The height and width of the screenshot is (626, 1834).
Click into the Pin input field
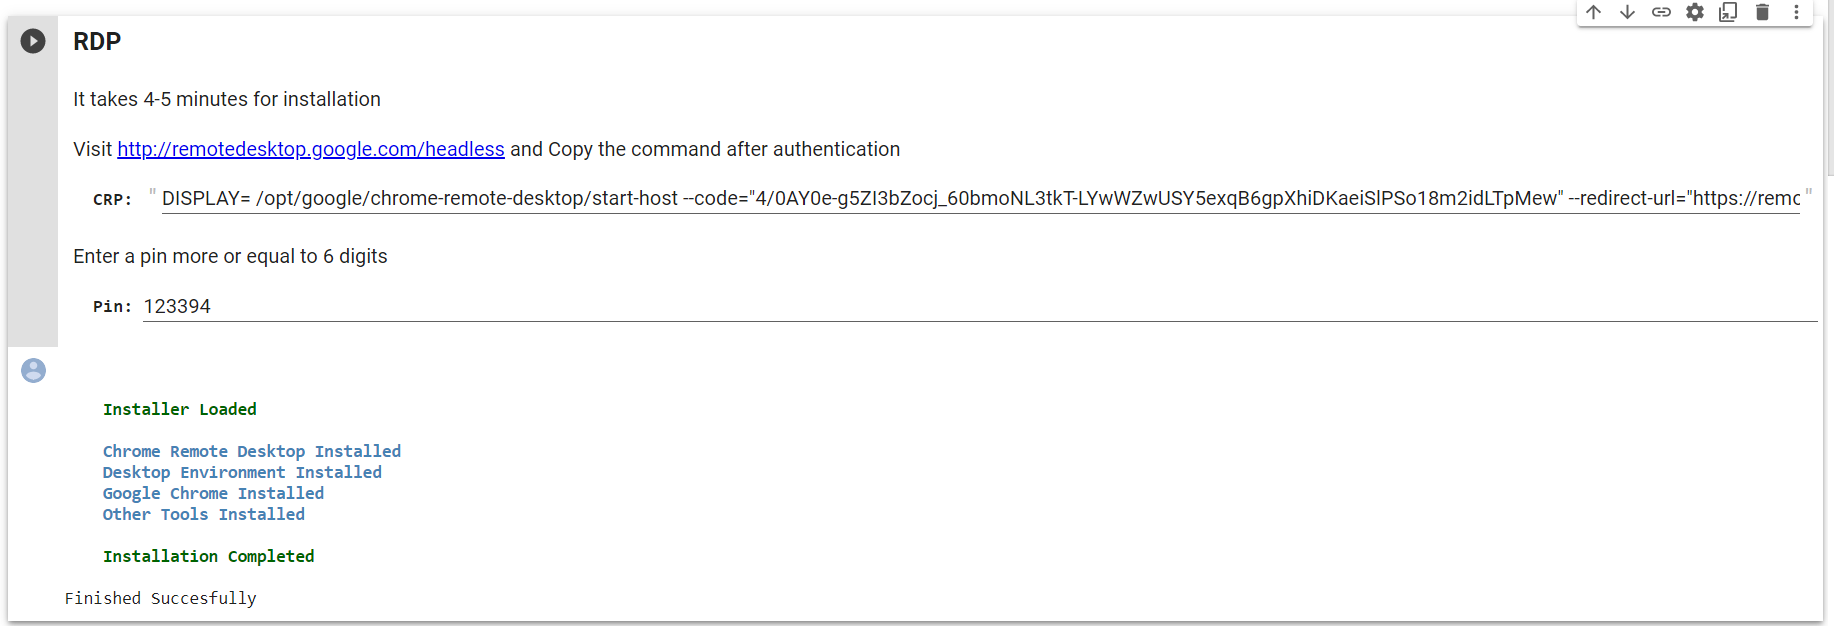click(980, 307)
